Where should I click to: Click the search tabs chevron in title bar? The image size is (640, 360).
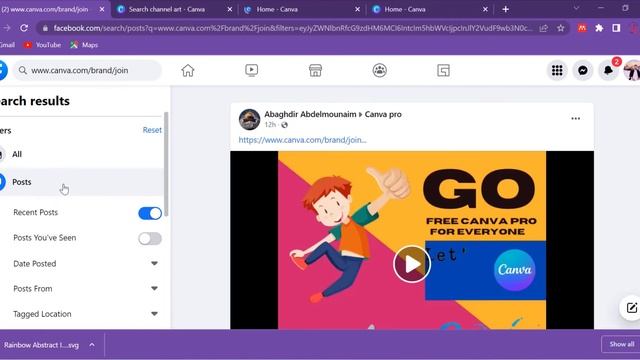(x=576, y=8)
